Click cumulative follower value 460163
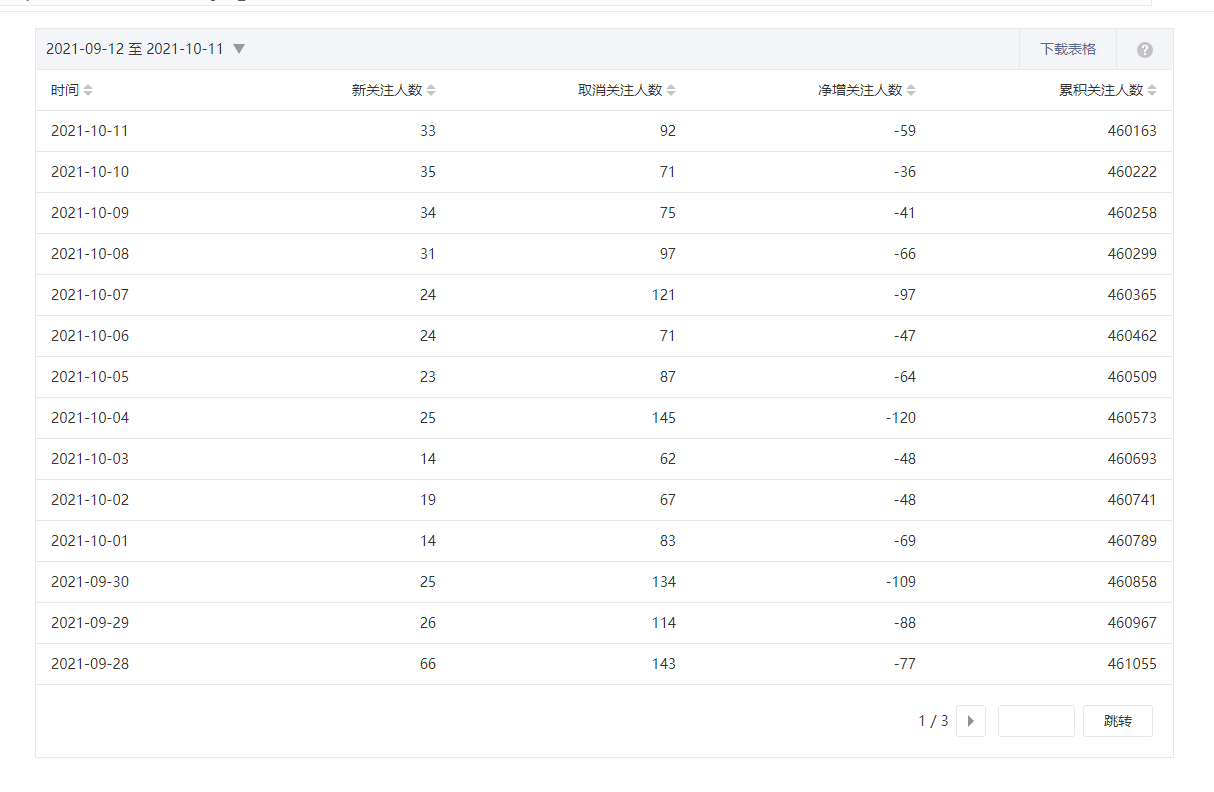1214x792 pixels. tap(1131, 131)
